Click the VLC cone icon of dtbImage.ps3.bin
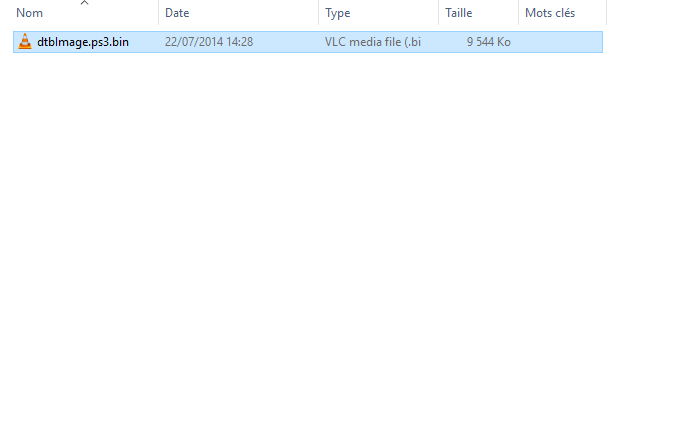This screenshot has width=684, height=432. (25, 41)
